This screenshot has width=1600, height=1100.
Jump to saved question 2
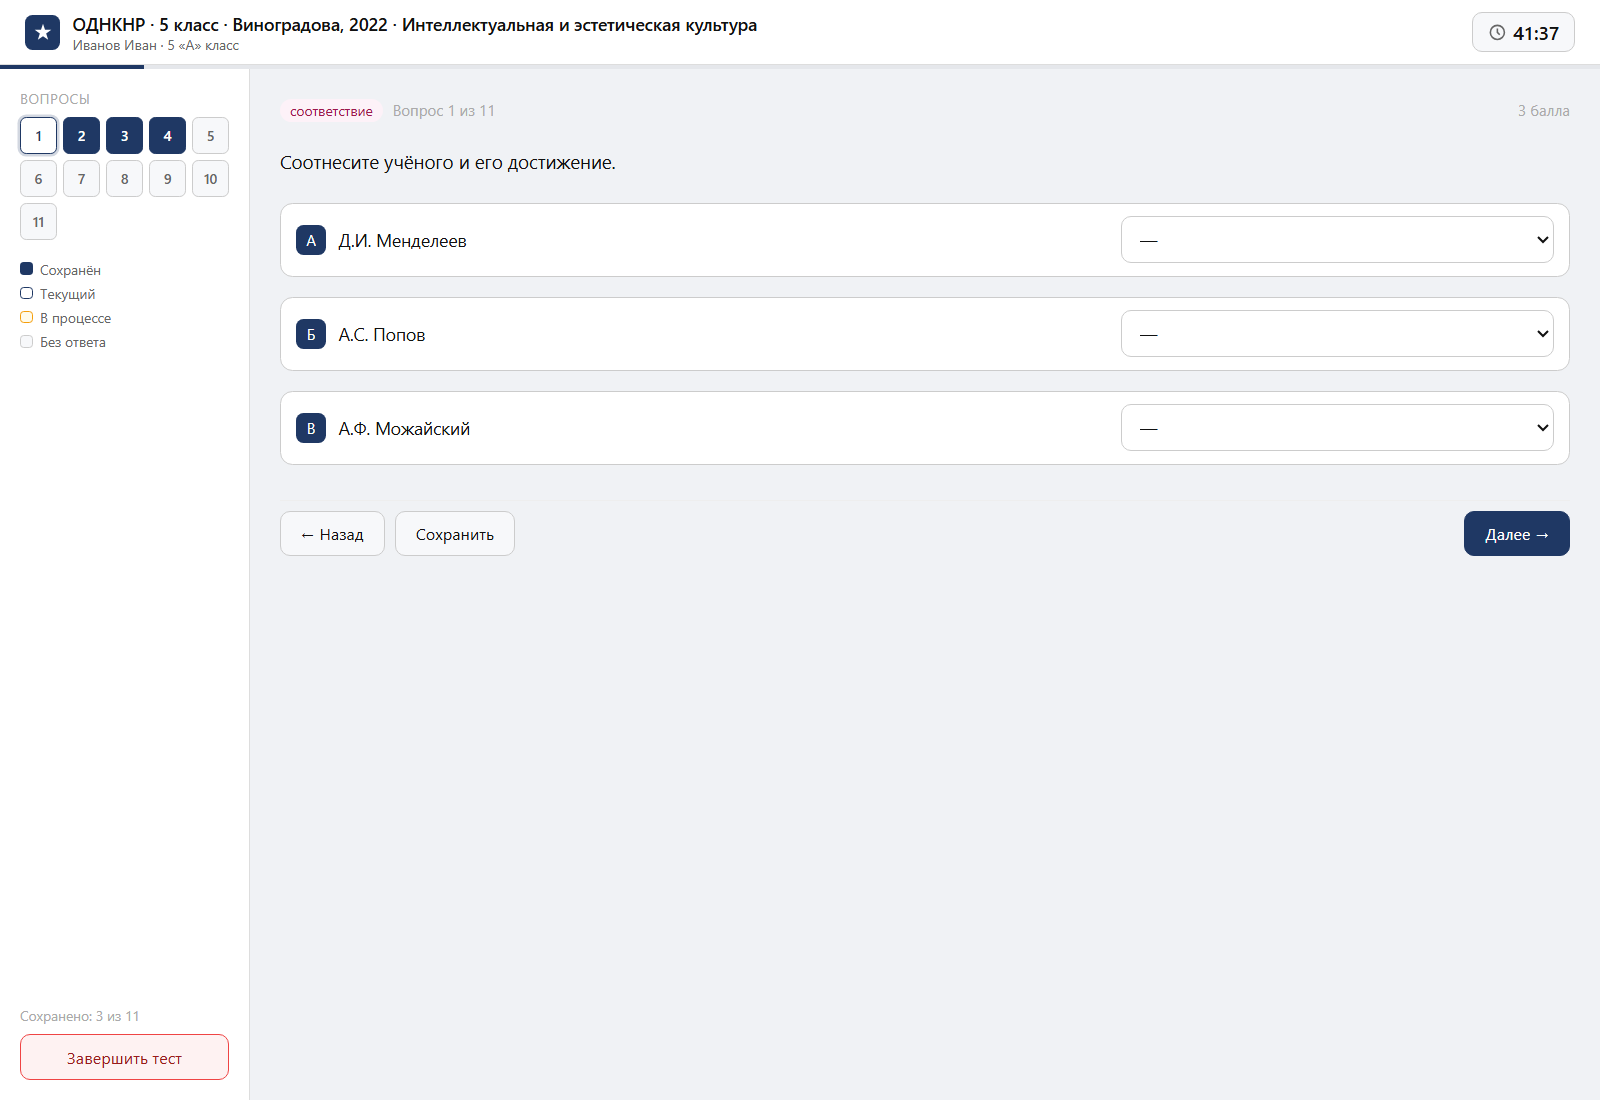(81, 136)
